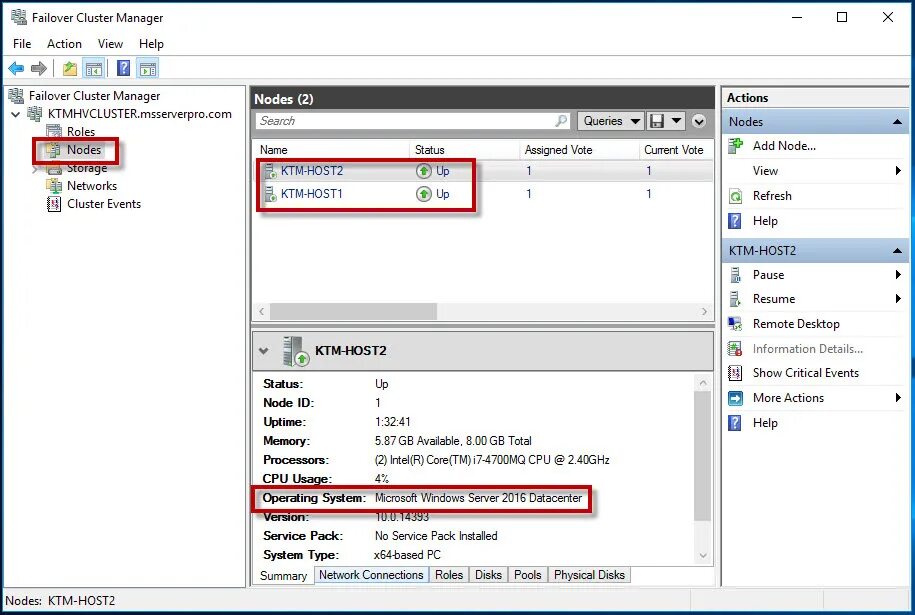915x615 pixels.
Task: Sort by the Assigned Vote column header
Action: click(558, 150)
